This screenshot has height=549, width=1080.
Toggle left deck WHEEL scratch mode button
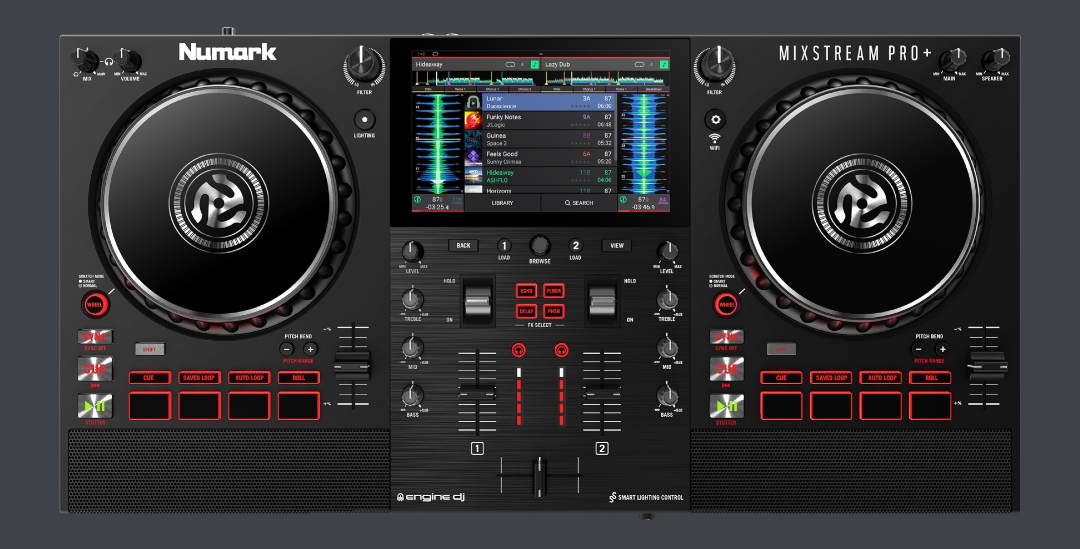point(95,304)
